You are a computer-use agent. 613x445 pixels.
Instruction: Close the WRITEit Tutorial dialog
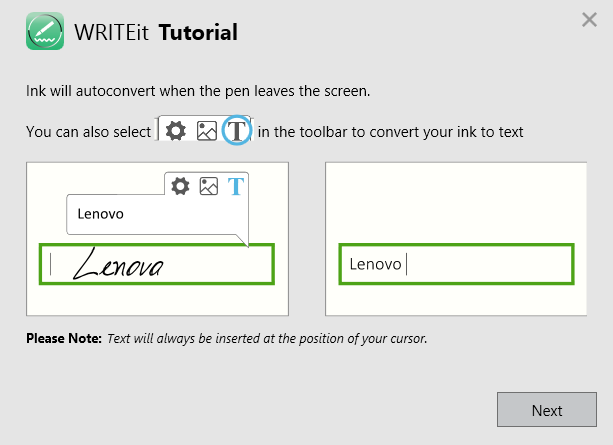point(589,20)
